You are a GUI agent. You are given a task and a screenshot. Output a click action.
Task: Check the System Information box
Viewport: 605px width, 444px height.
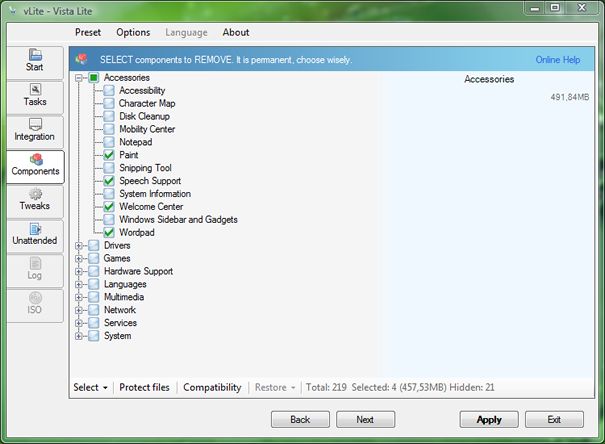pyautogui.click(x=109, y=194)
